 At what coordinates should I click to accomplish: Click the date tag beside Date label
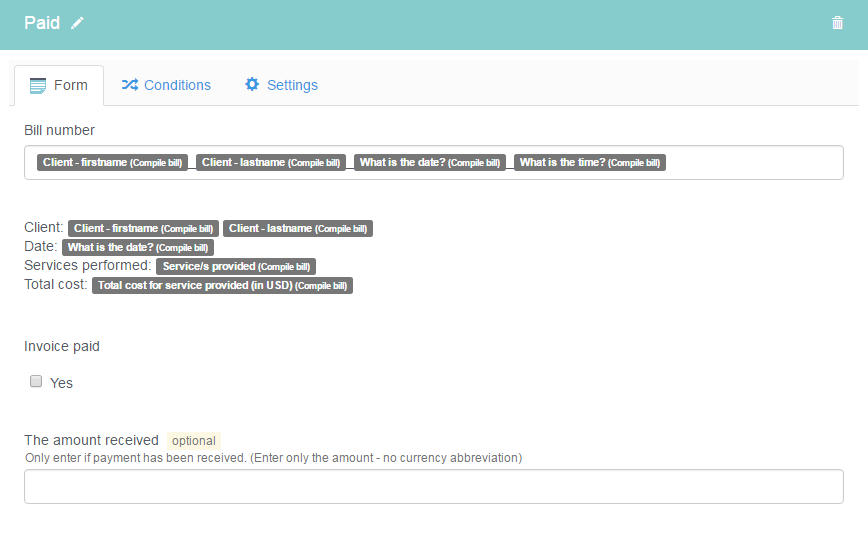[x=138, y=247]
